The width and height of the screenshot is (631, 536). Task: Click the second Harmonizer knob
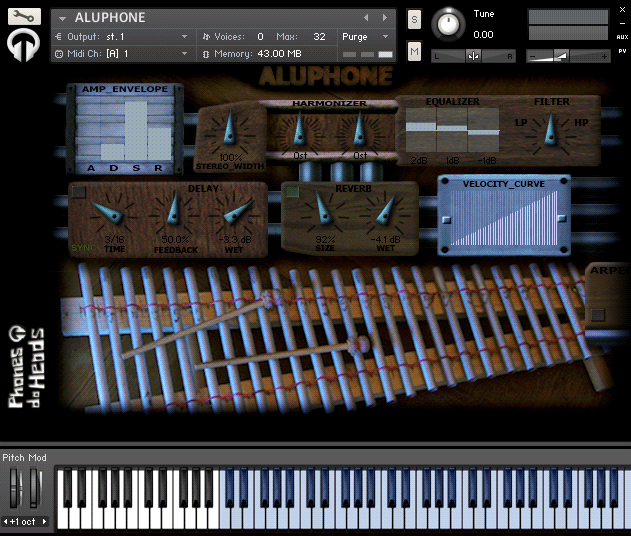359,132
